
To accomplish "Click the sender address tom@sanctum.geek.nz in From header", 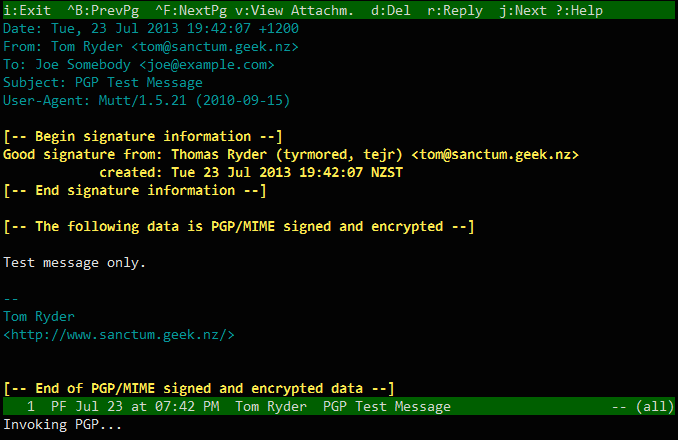I will click(215, 47).
